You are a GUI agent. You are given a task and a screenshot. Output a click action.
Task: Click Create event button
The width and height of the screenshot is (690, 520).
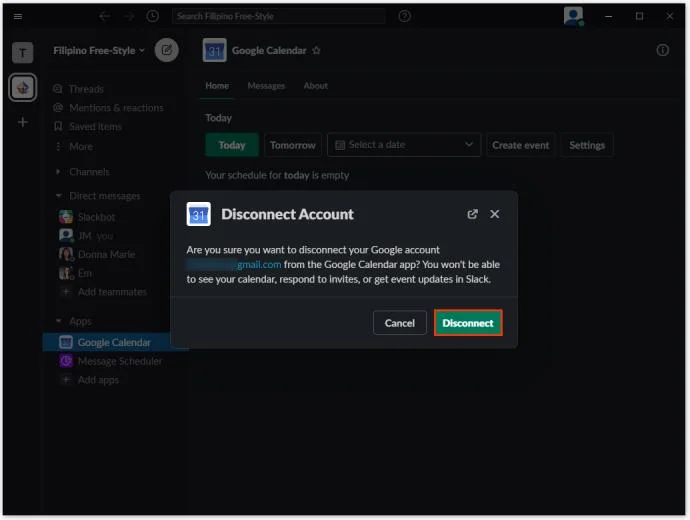click(x=521, y=145)
